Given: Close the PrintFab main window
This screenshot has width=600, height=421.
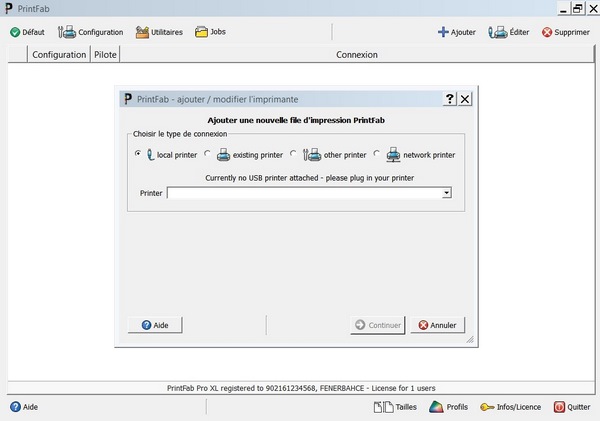Looking at the screenshot, I should 593,8.
